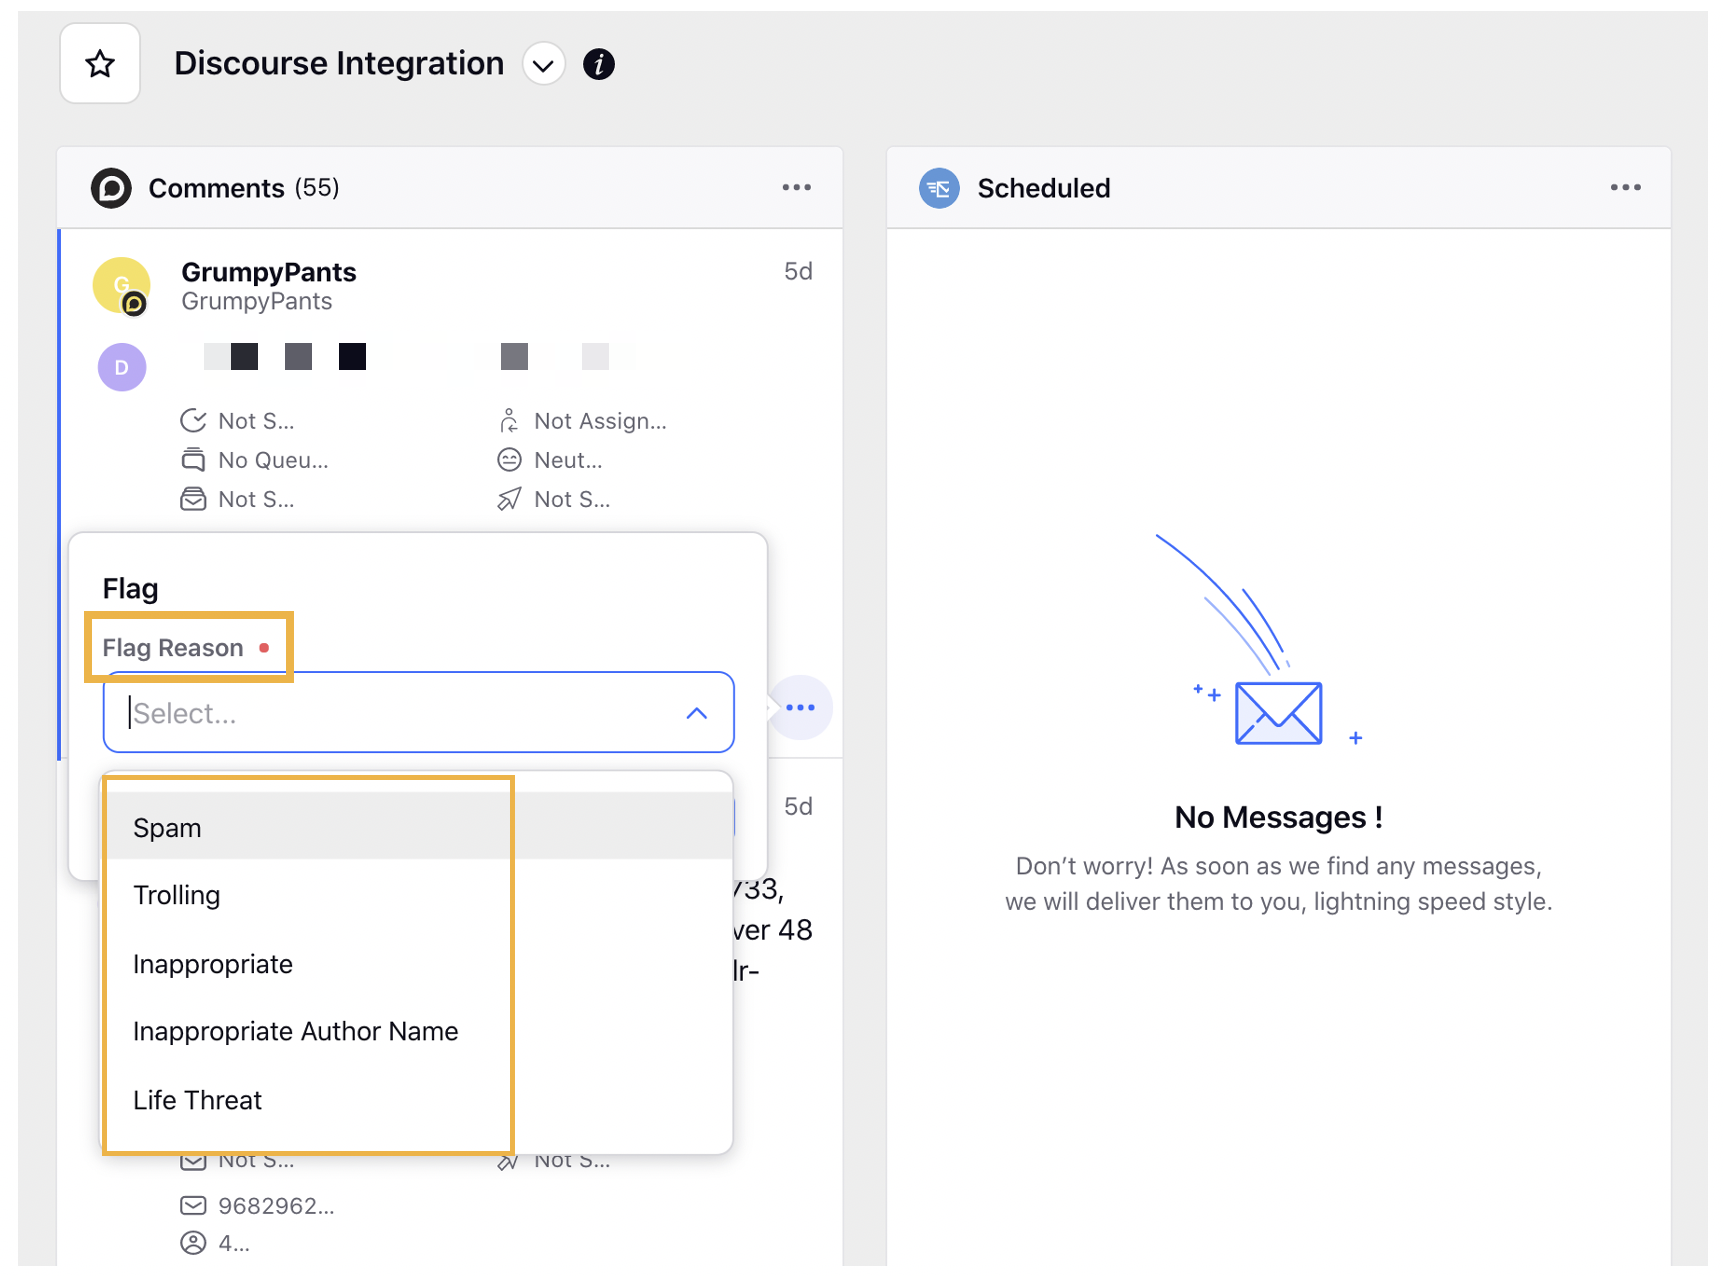Select the Inappropriate flag reason
This screenshot has height=1276, width=1724.
point(418,964)
